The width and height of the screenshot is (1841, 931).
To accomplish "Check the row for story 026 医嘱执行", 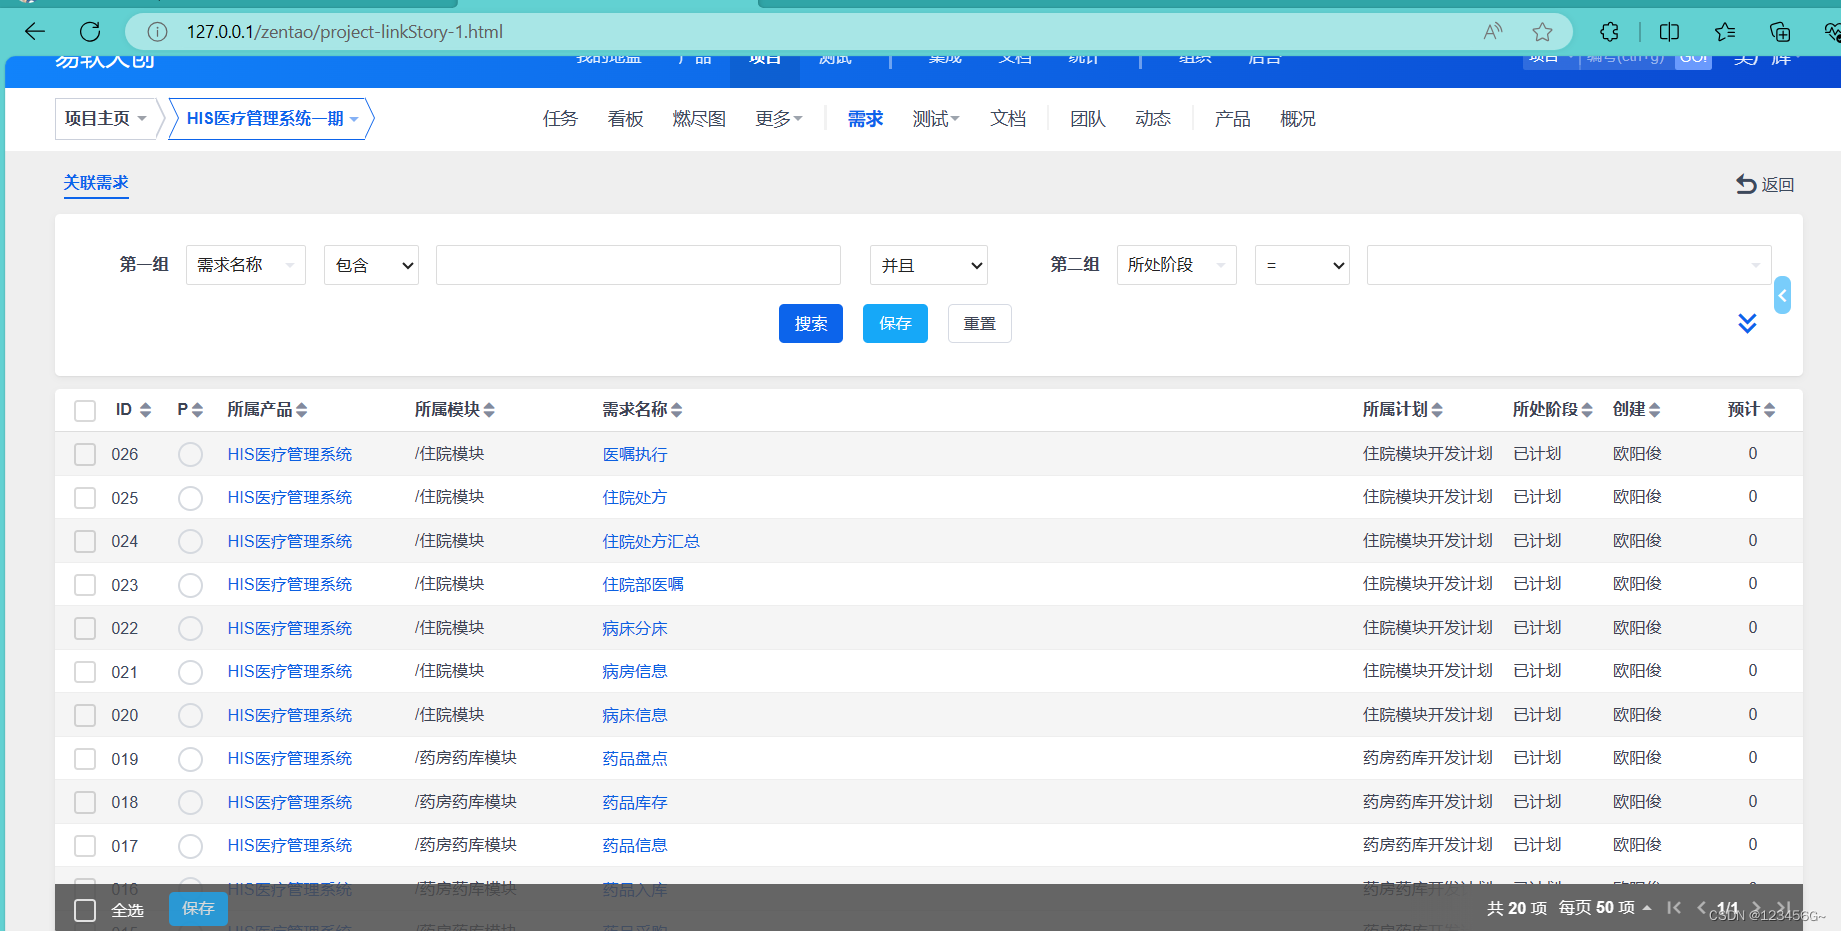I will 85,455.
